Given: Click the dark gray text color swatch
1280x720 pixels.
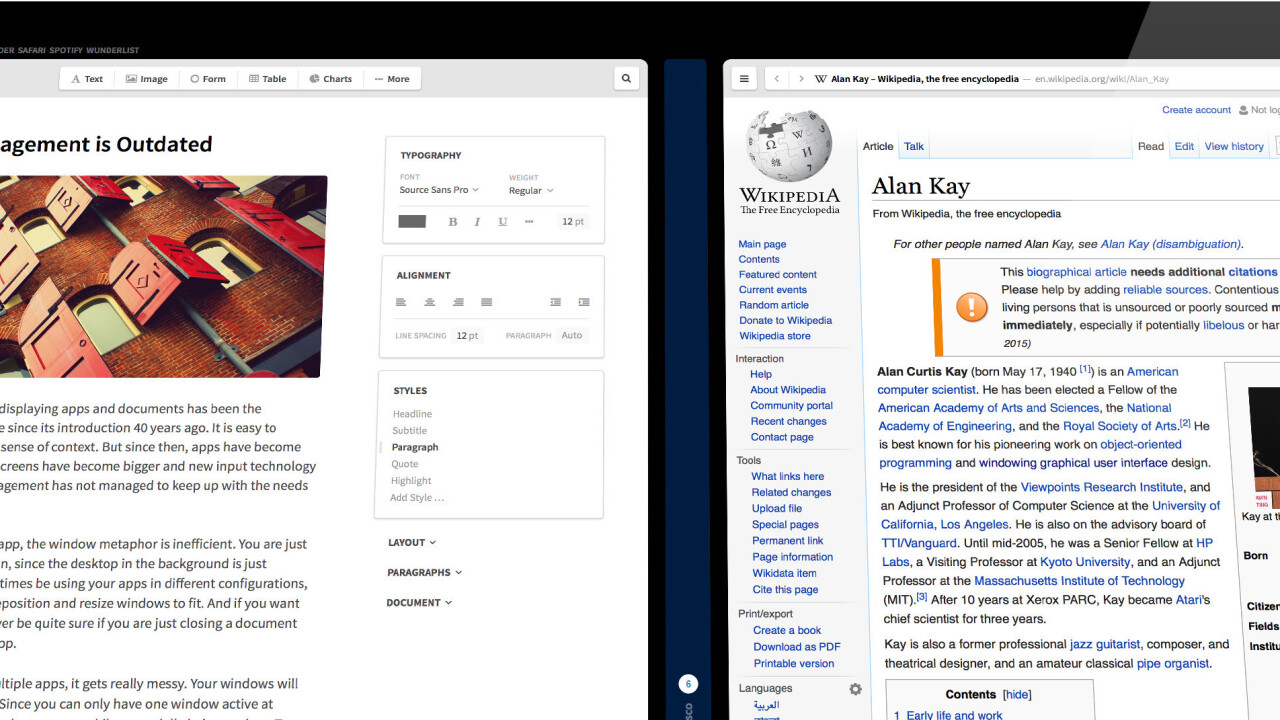Looking at the screenshot, I should click(x=412, y=222).
